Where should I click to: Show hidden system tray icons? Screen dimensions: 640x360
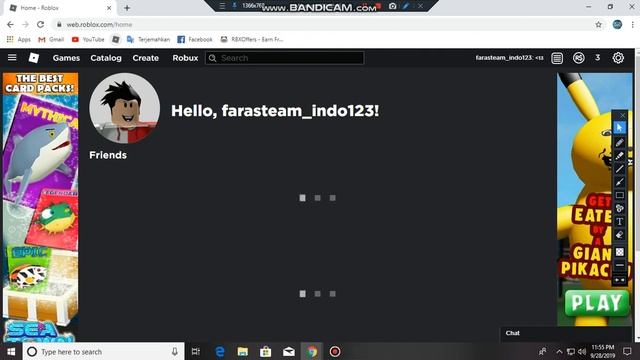pyautogui.click(x=559, y=351)
